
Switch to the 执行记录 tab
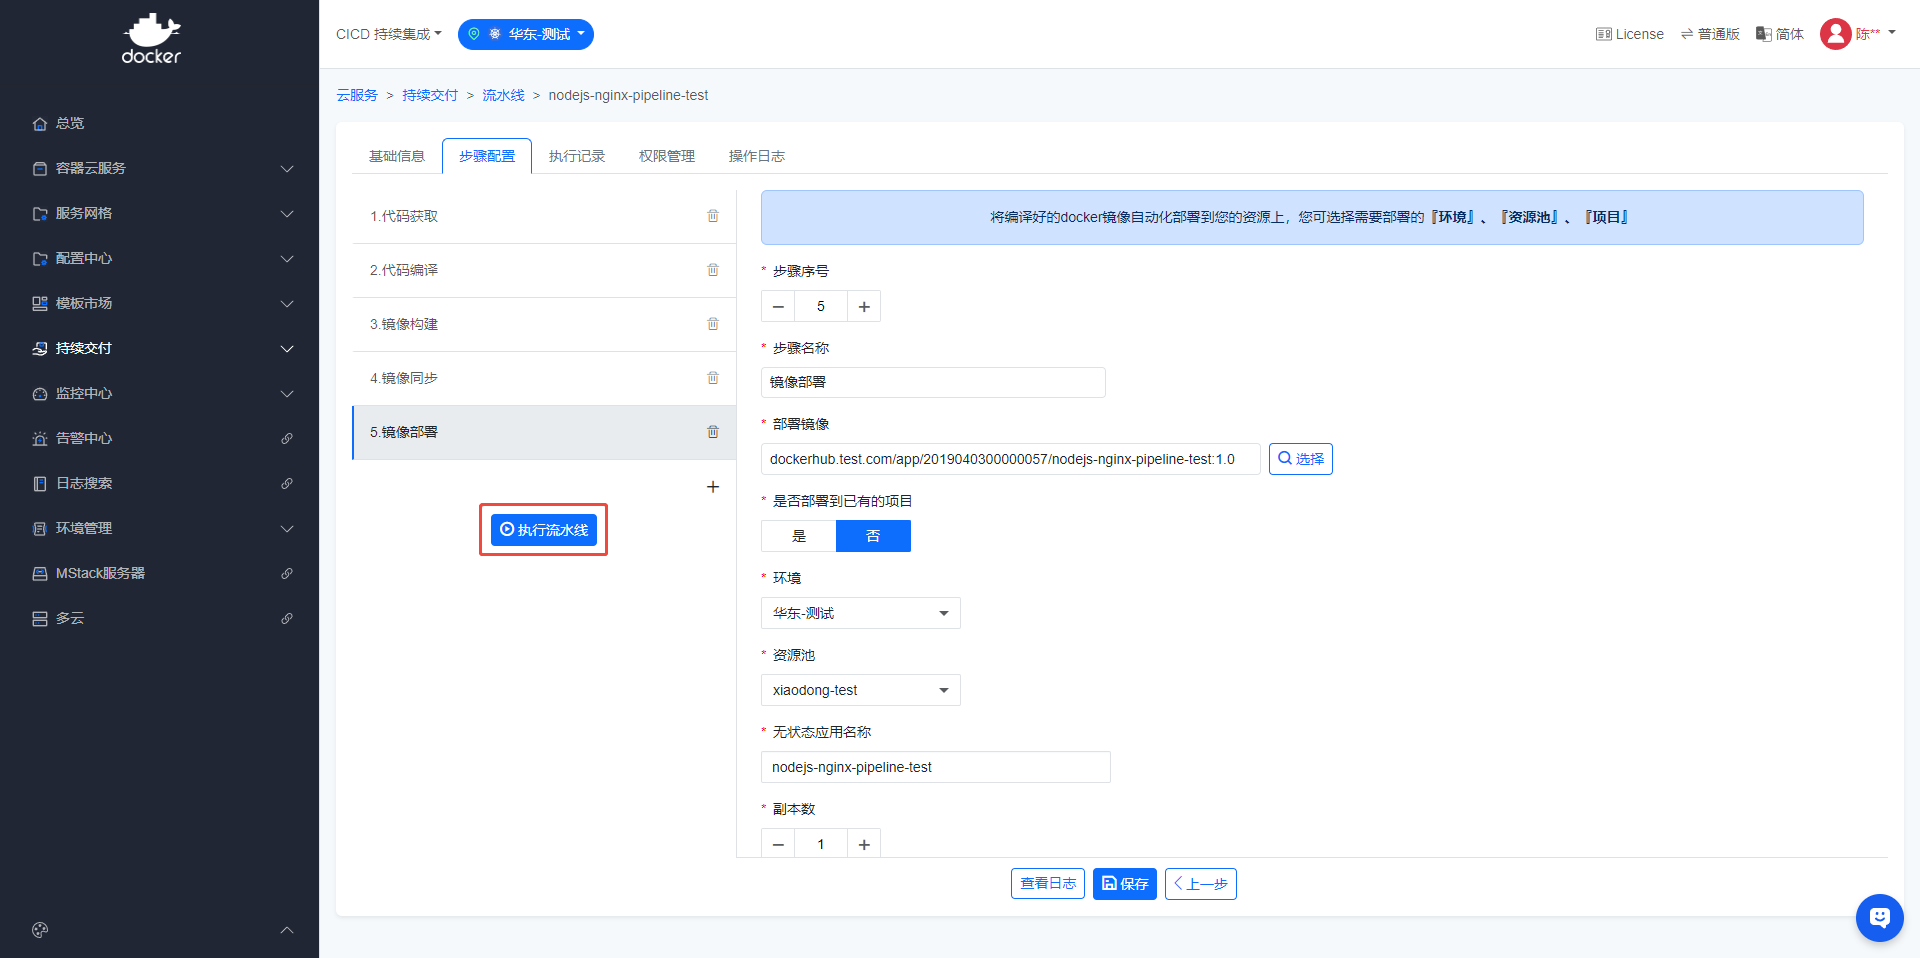(x=577, y=156)
